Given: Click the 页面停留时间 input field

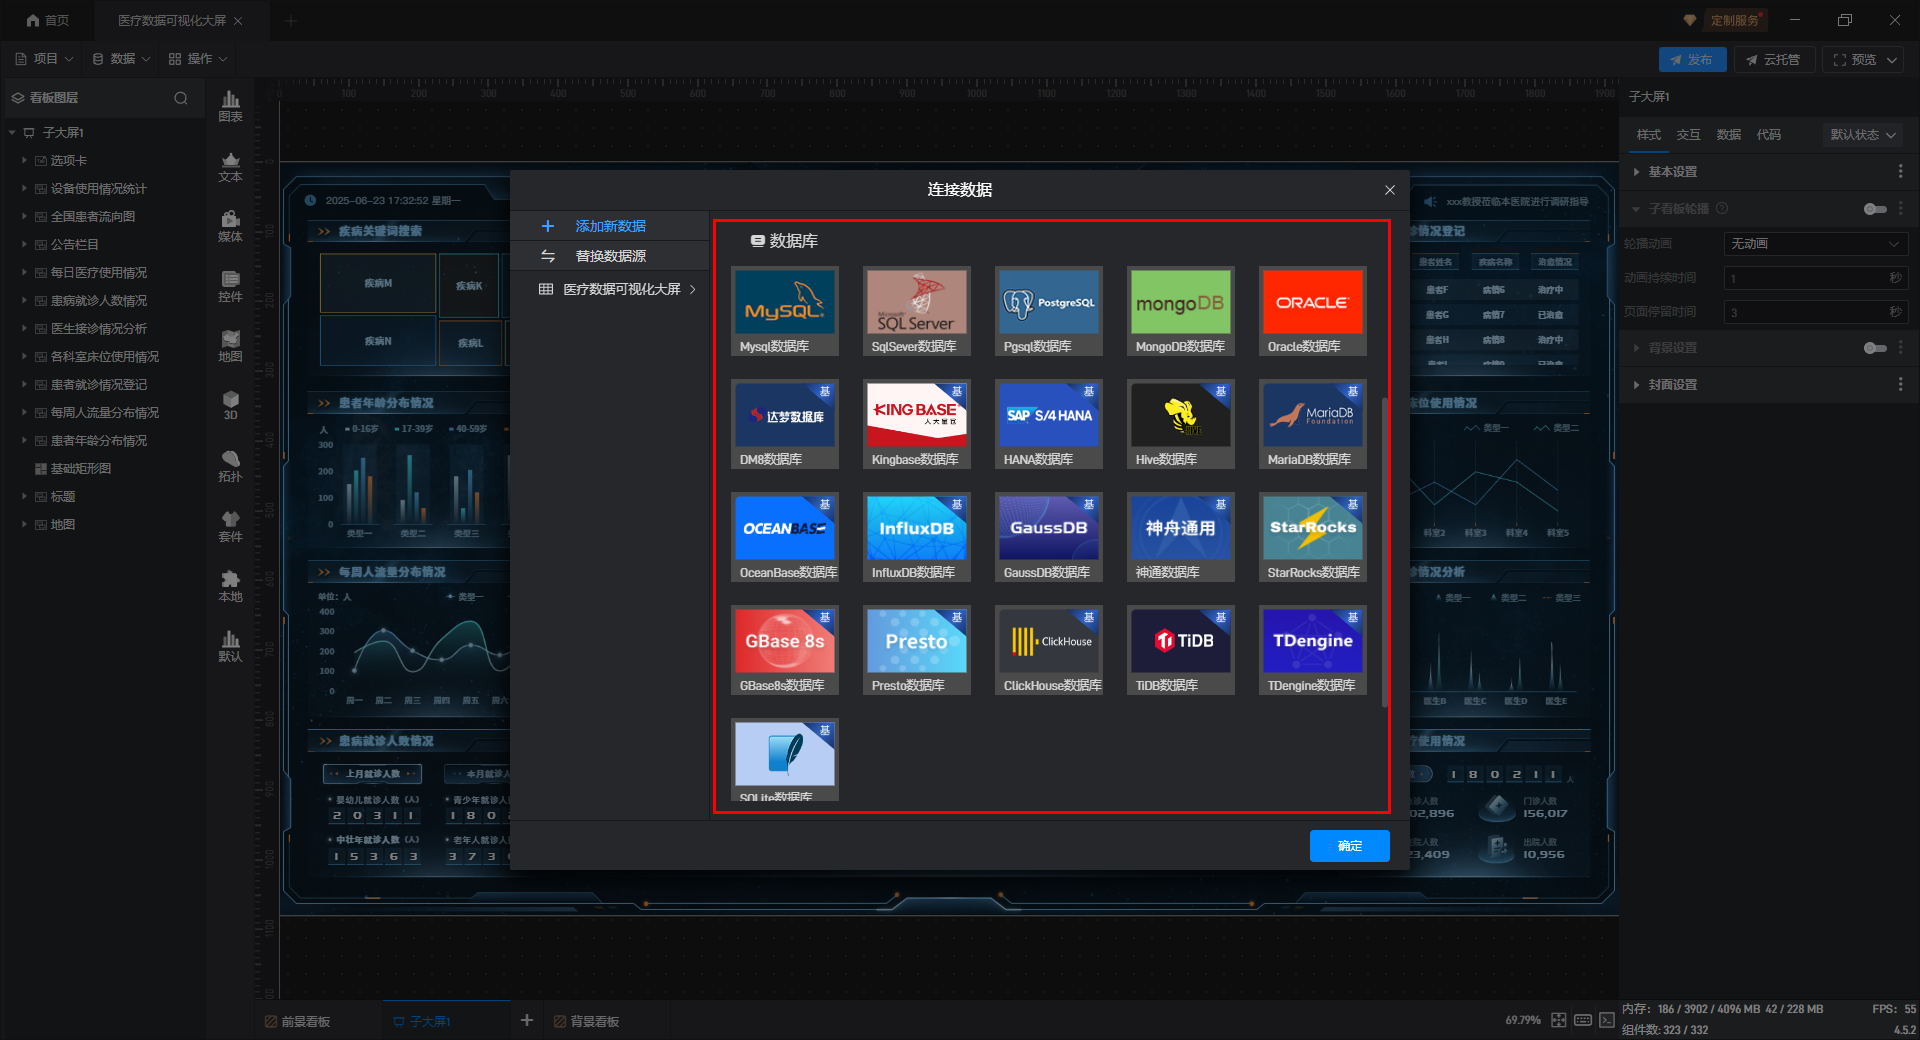Looking at the screenshot, I should (x=1816, y=312).
